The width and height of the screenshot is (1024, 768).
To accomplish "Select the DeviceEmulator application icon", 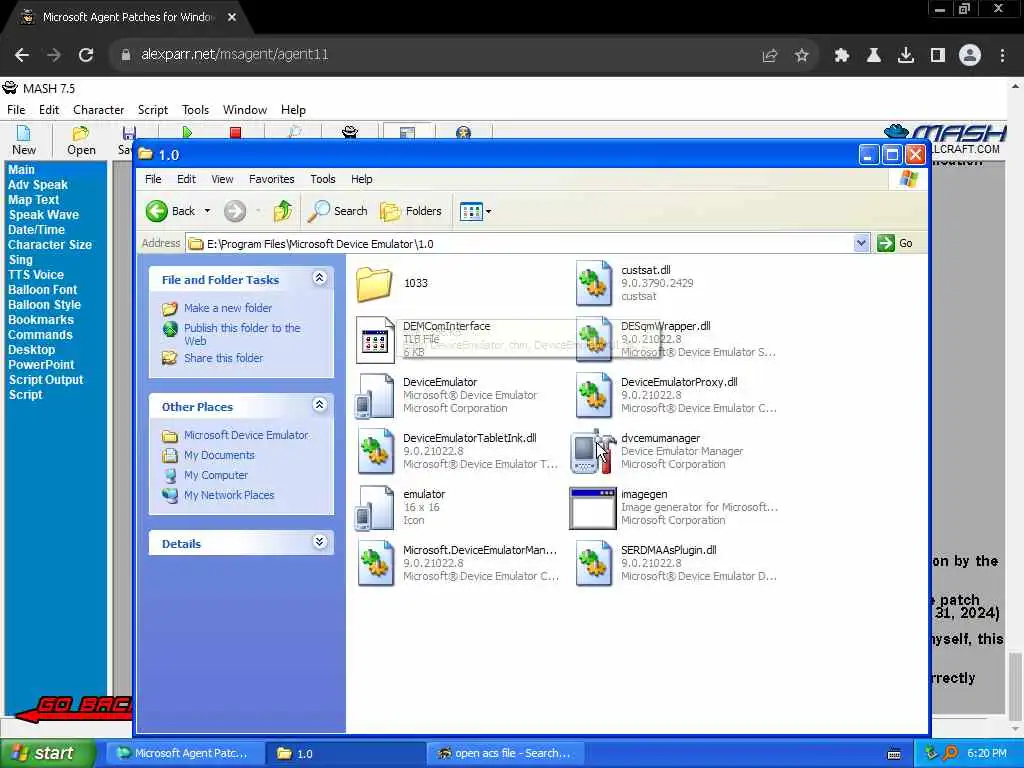I will click(x=374, y=396).
